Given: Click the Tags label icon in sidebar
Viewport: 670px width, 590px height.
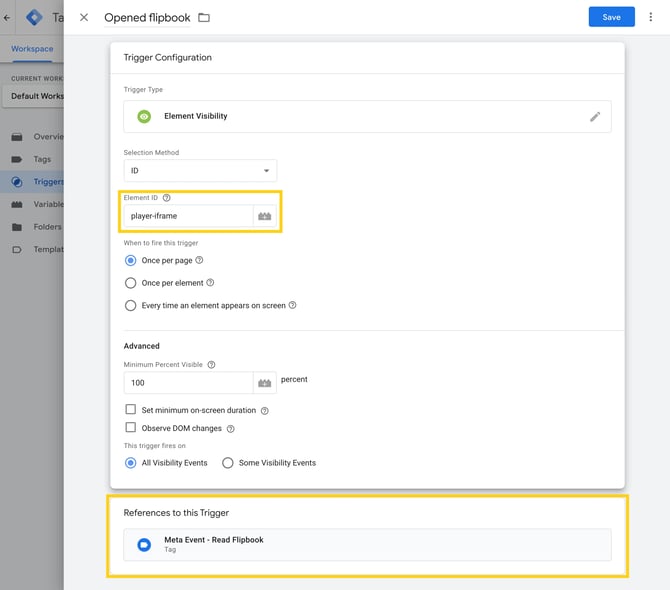Looking at the screenshot, I should pos(17,159).
